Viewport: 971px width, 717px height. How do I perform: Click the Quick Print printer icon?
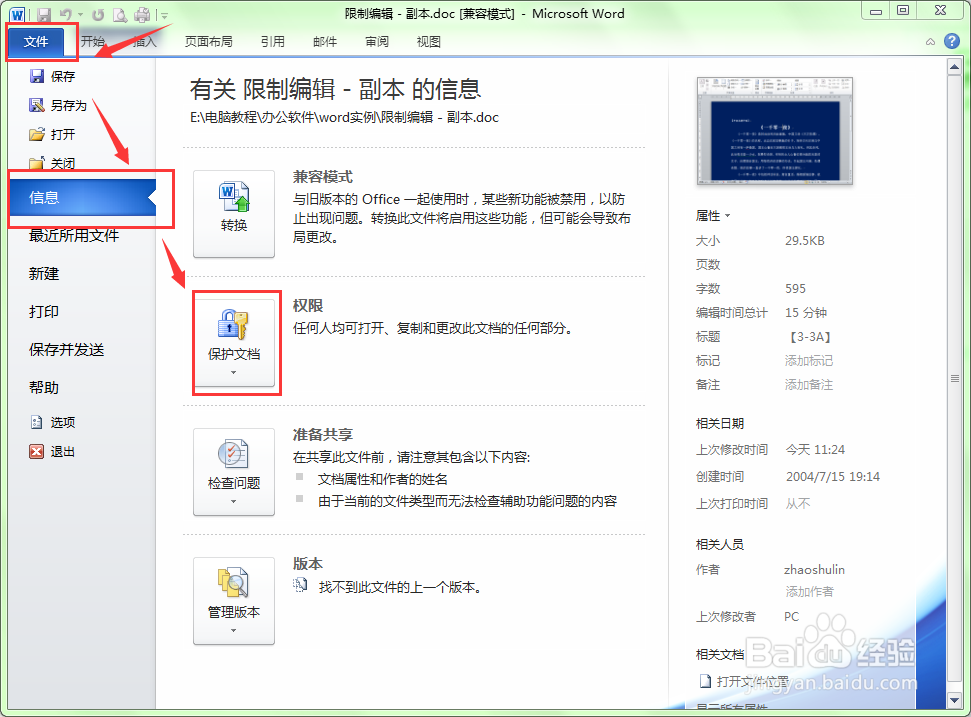(142, 14)
